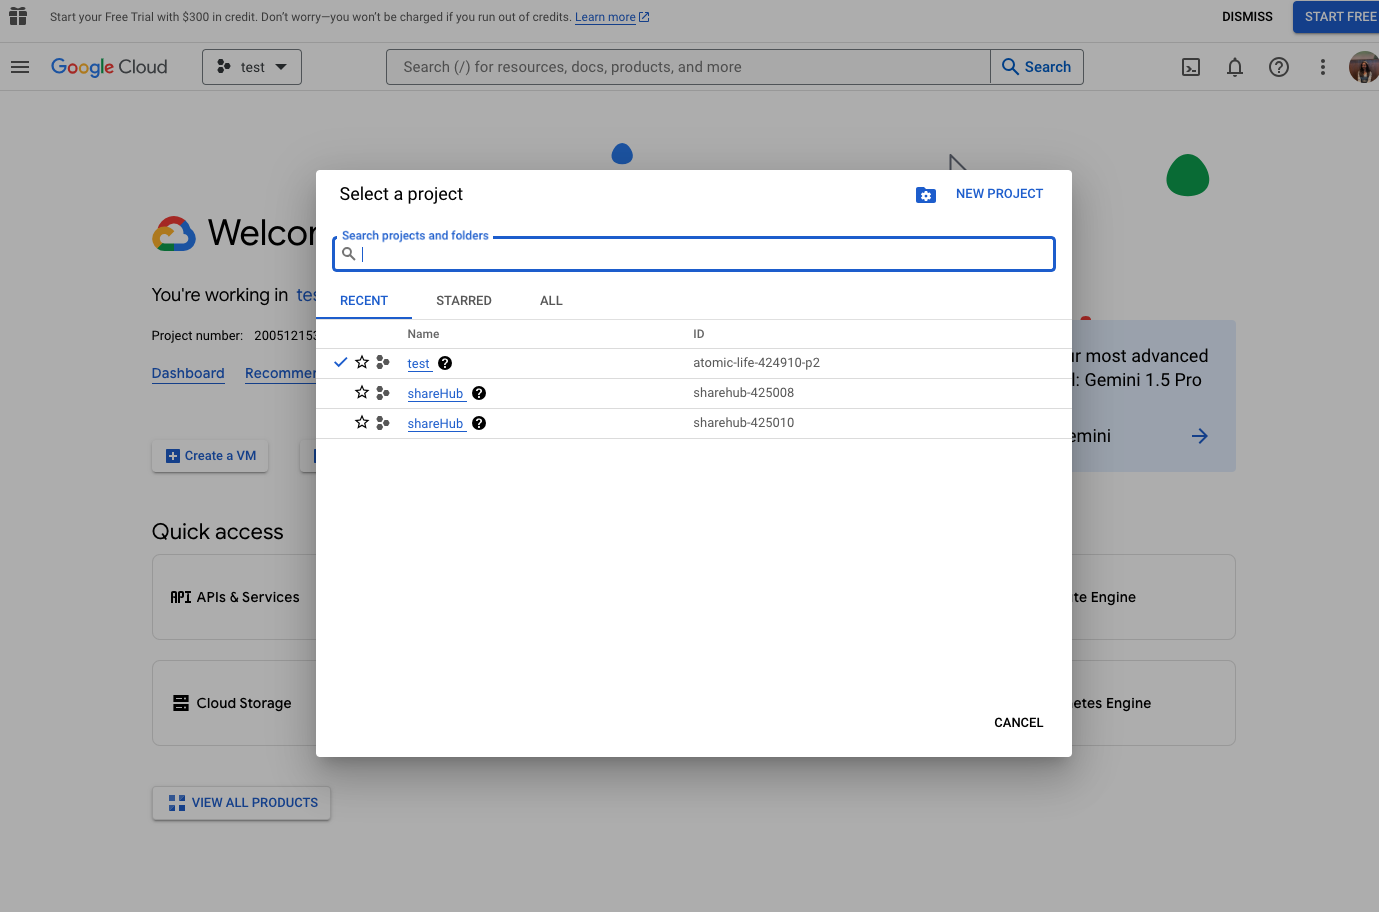Open the notifications bell
This screenshot has height=912, width=1379.
click(x=1235, y=67)
